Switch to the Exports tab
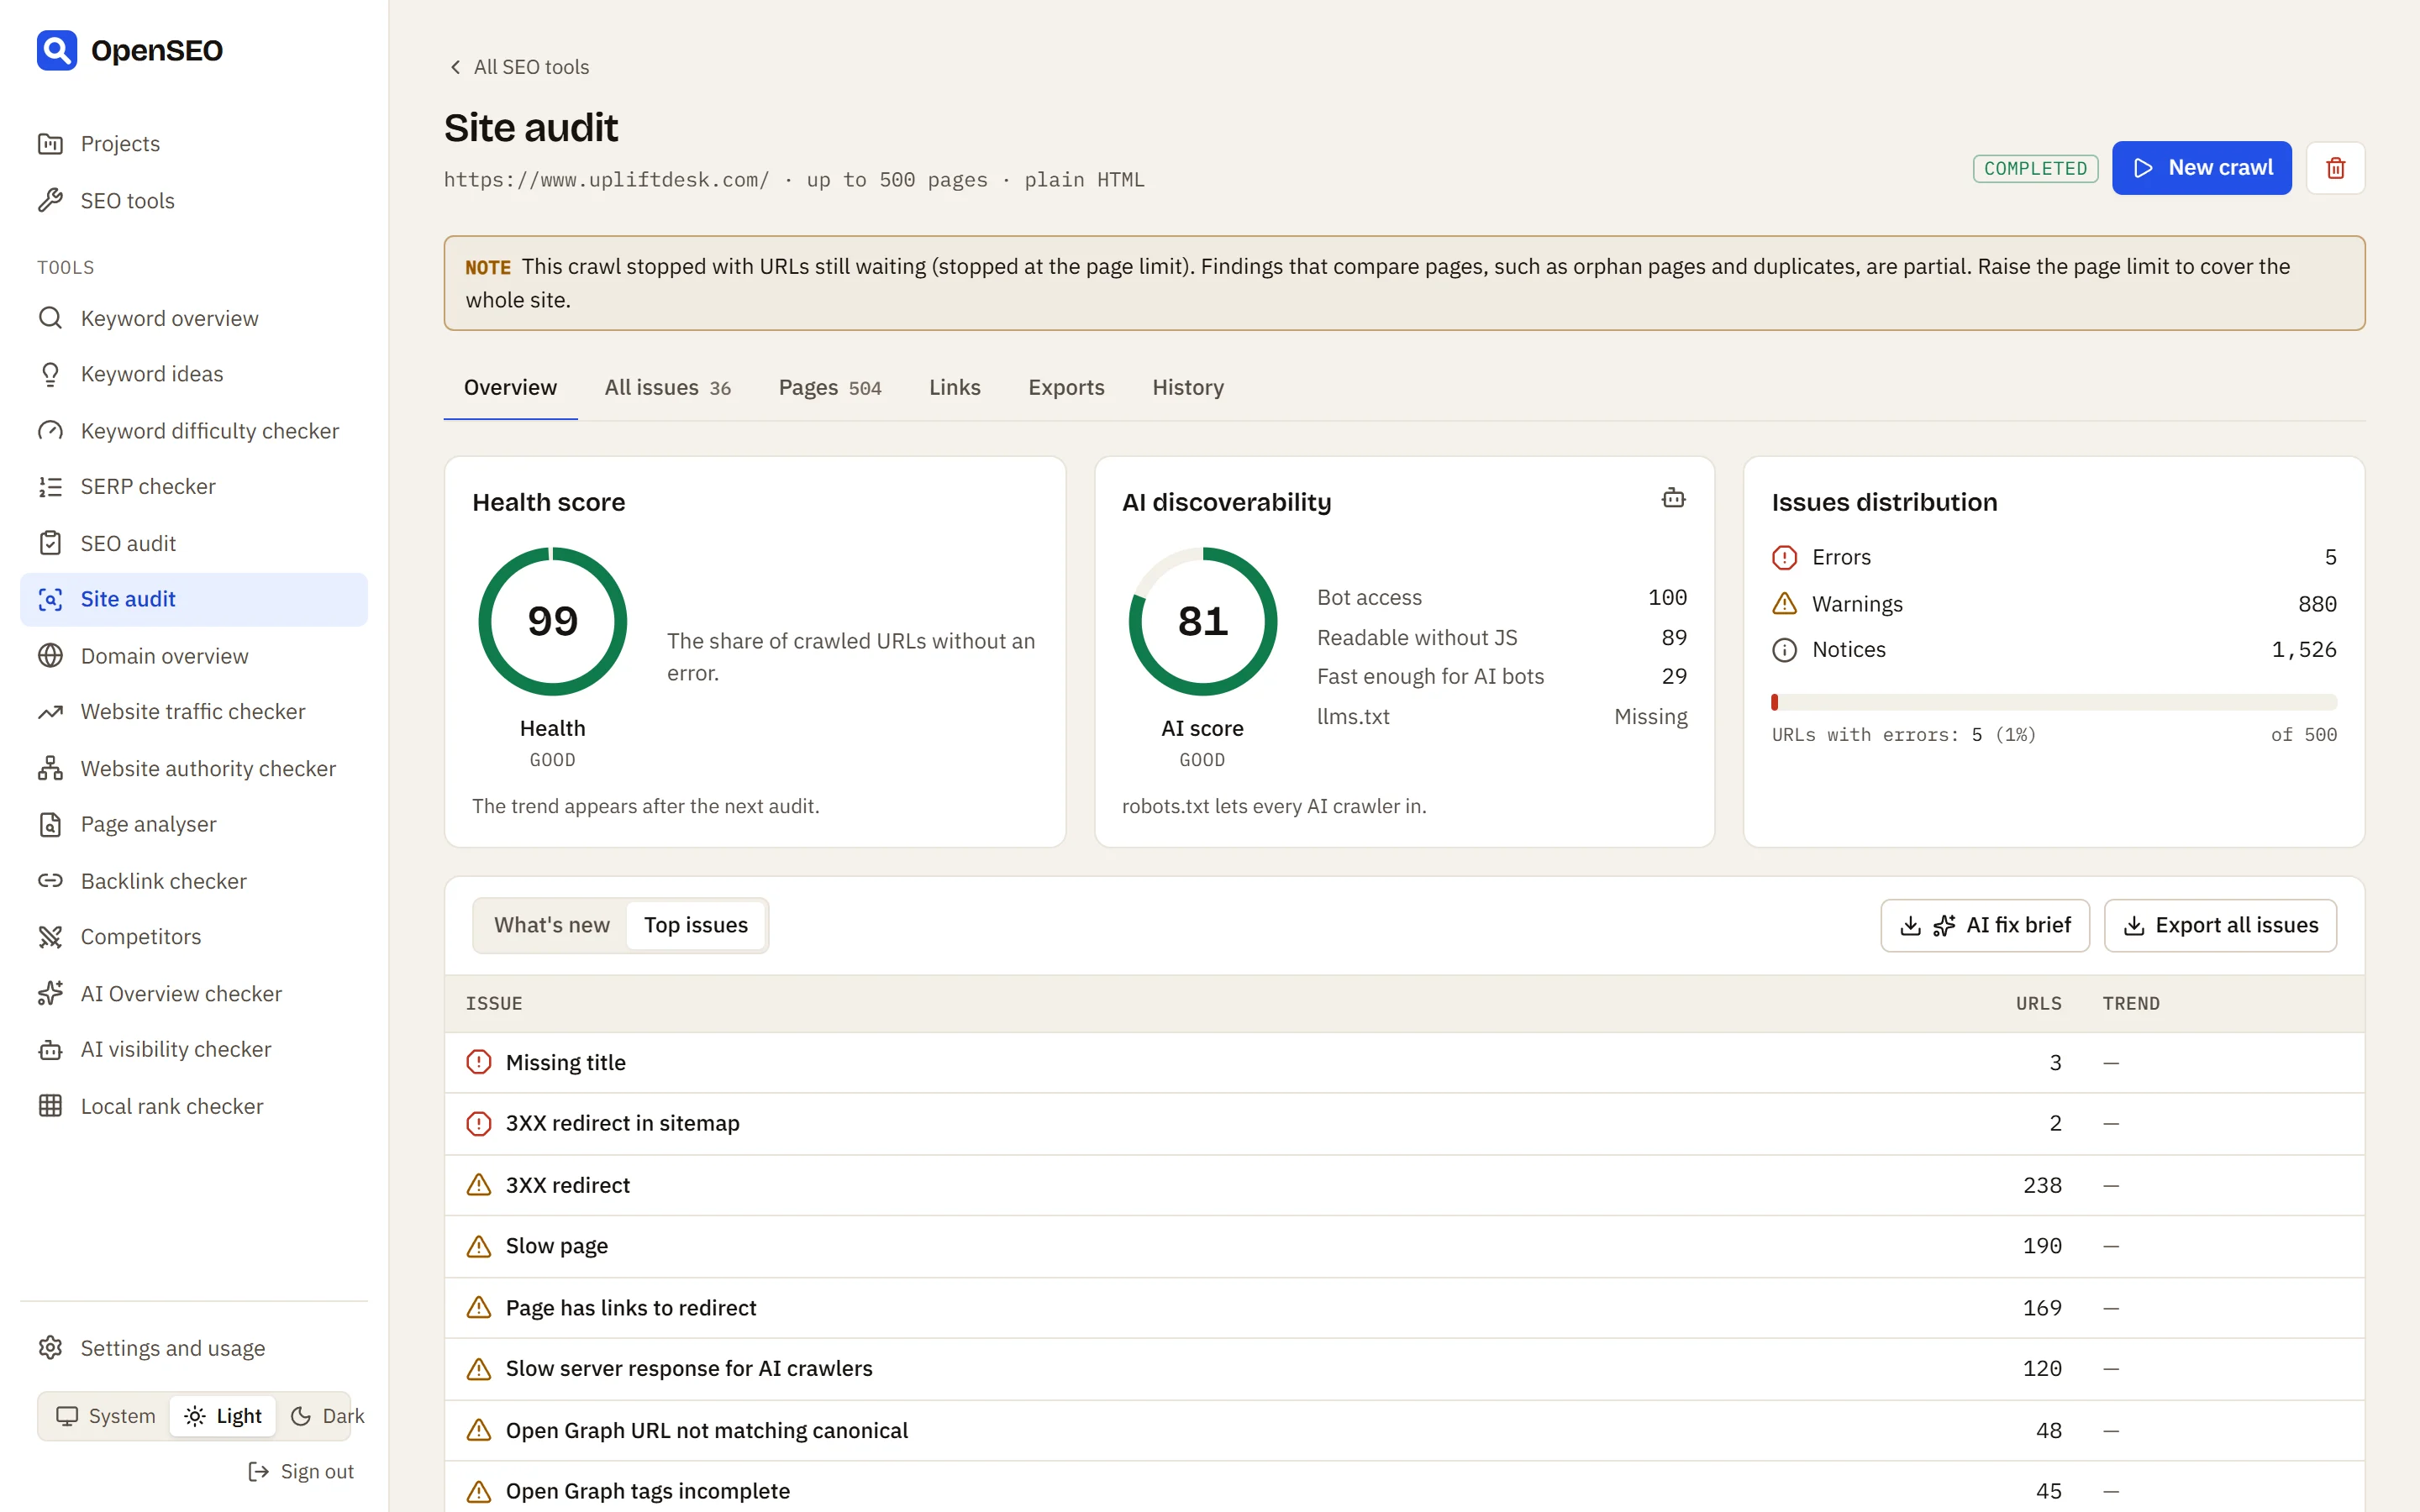 pos(1066,388)
